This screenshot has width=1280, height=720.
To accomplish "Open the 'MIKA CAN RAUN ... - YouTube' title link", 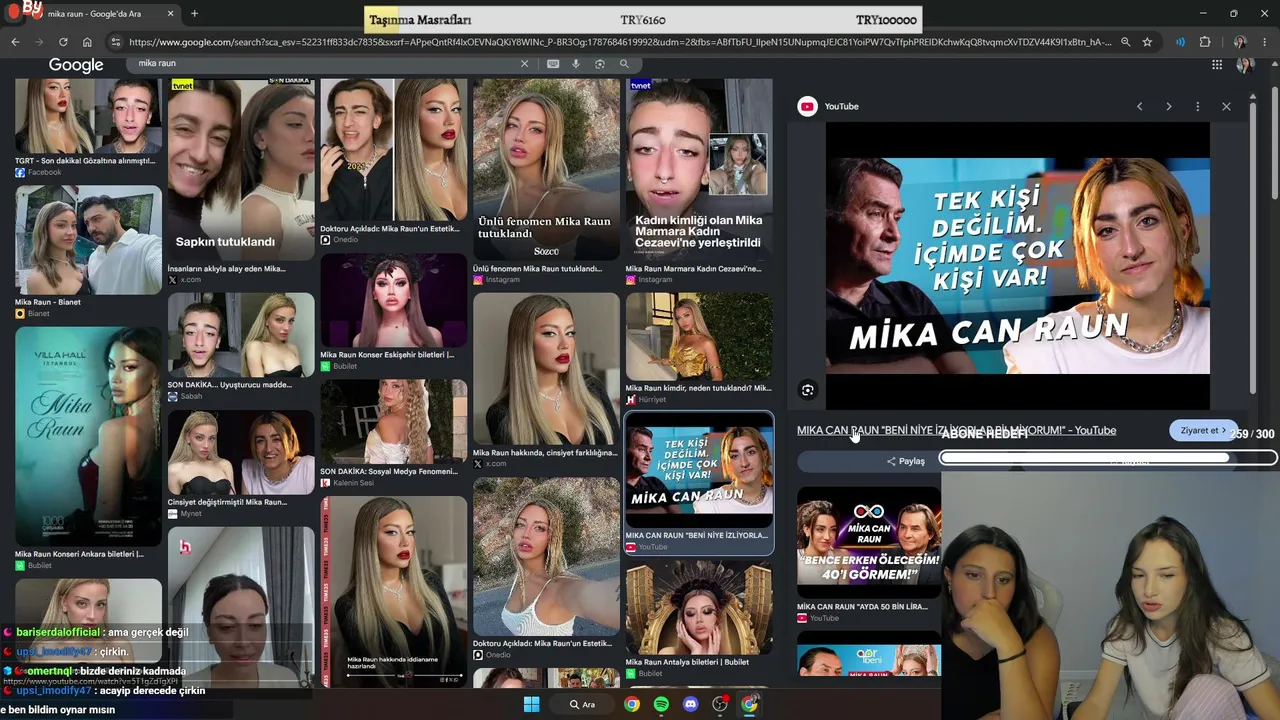I will point(956,431).
